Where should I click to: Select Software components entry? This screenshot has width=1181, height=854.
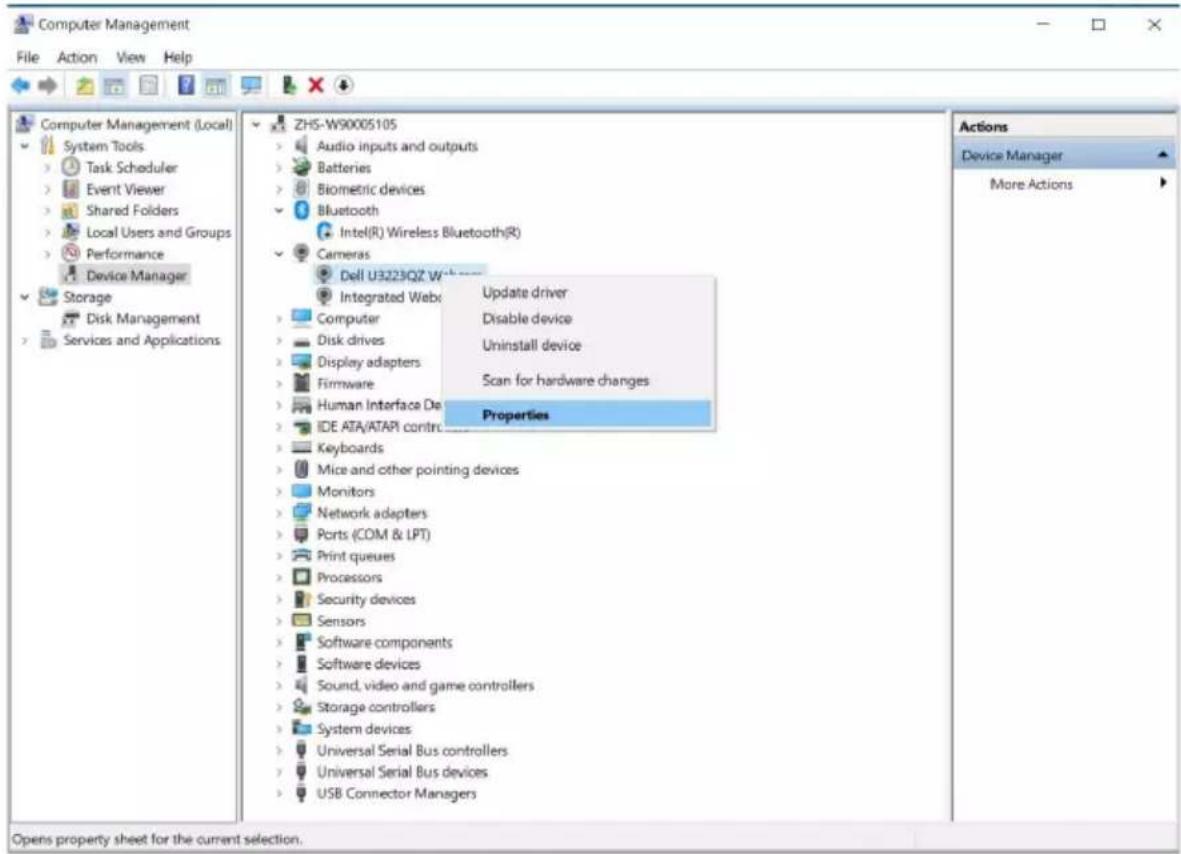click(384, 642)
